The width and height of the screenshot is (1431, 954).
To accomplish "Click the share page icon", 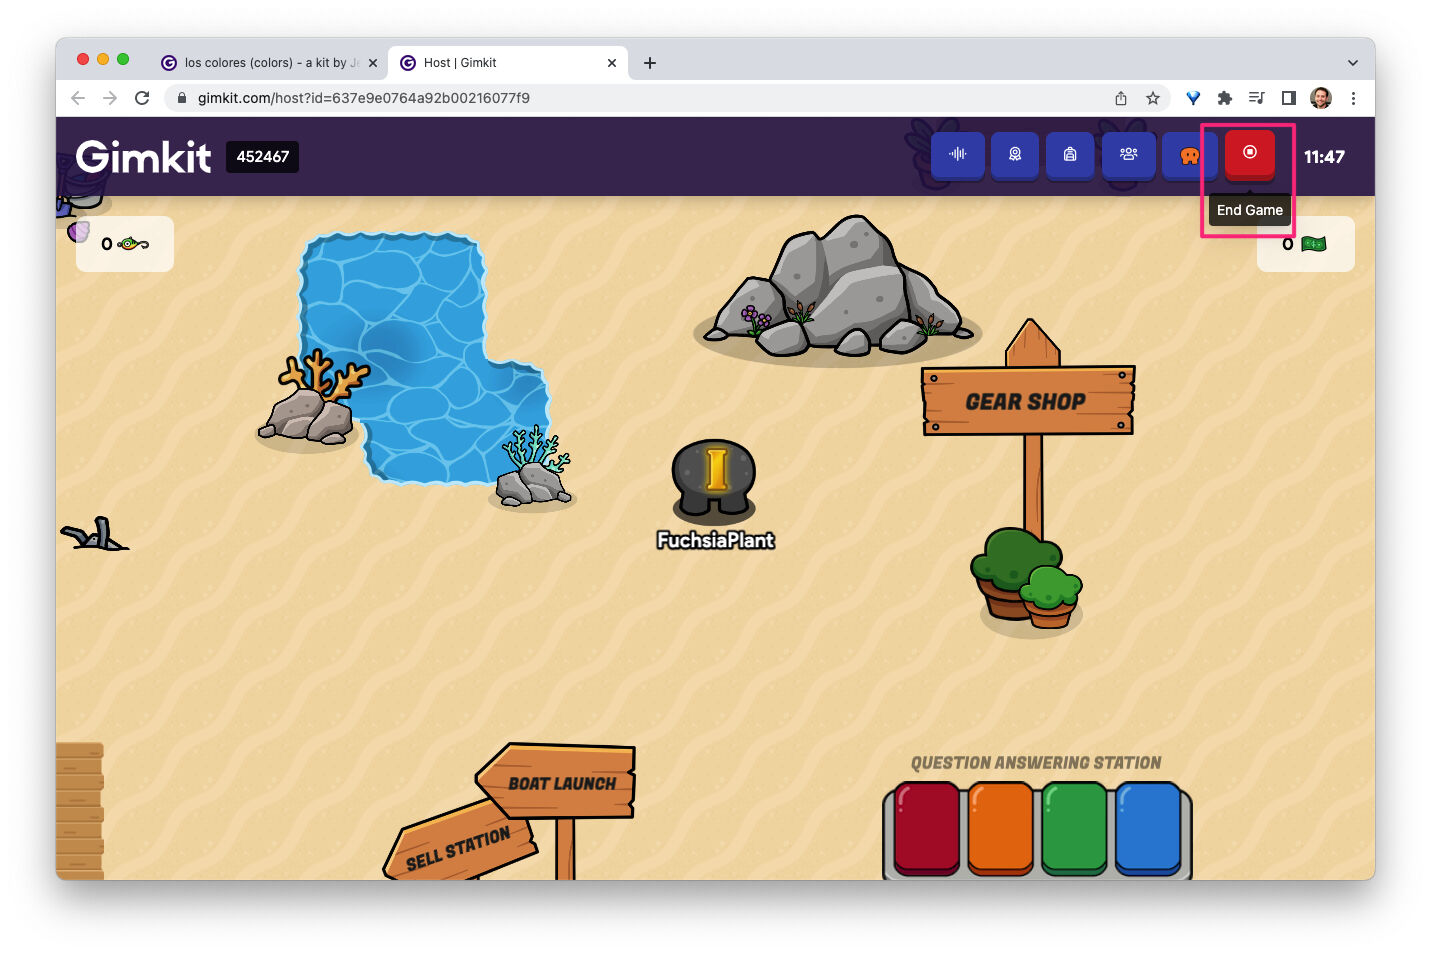I will (x=1121, y=98).
